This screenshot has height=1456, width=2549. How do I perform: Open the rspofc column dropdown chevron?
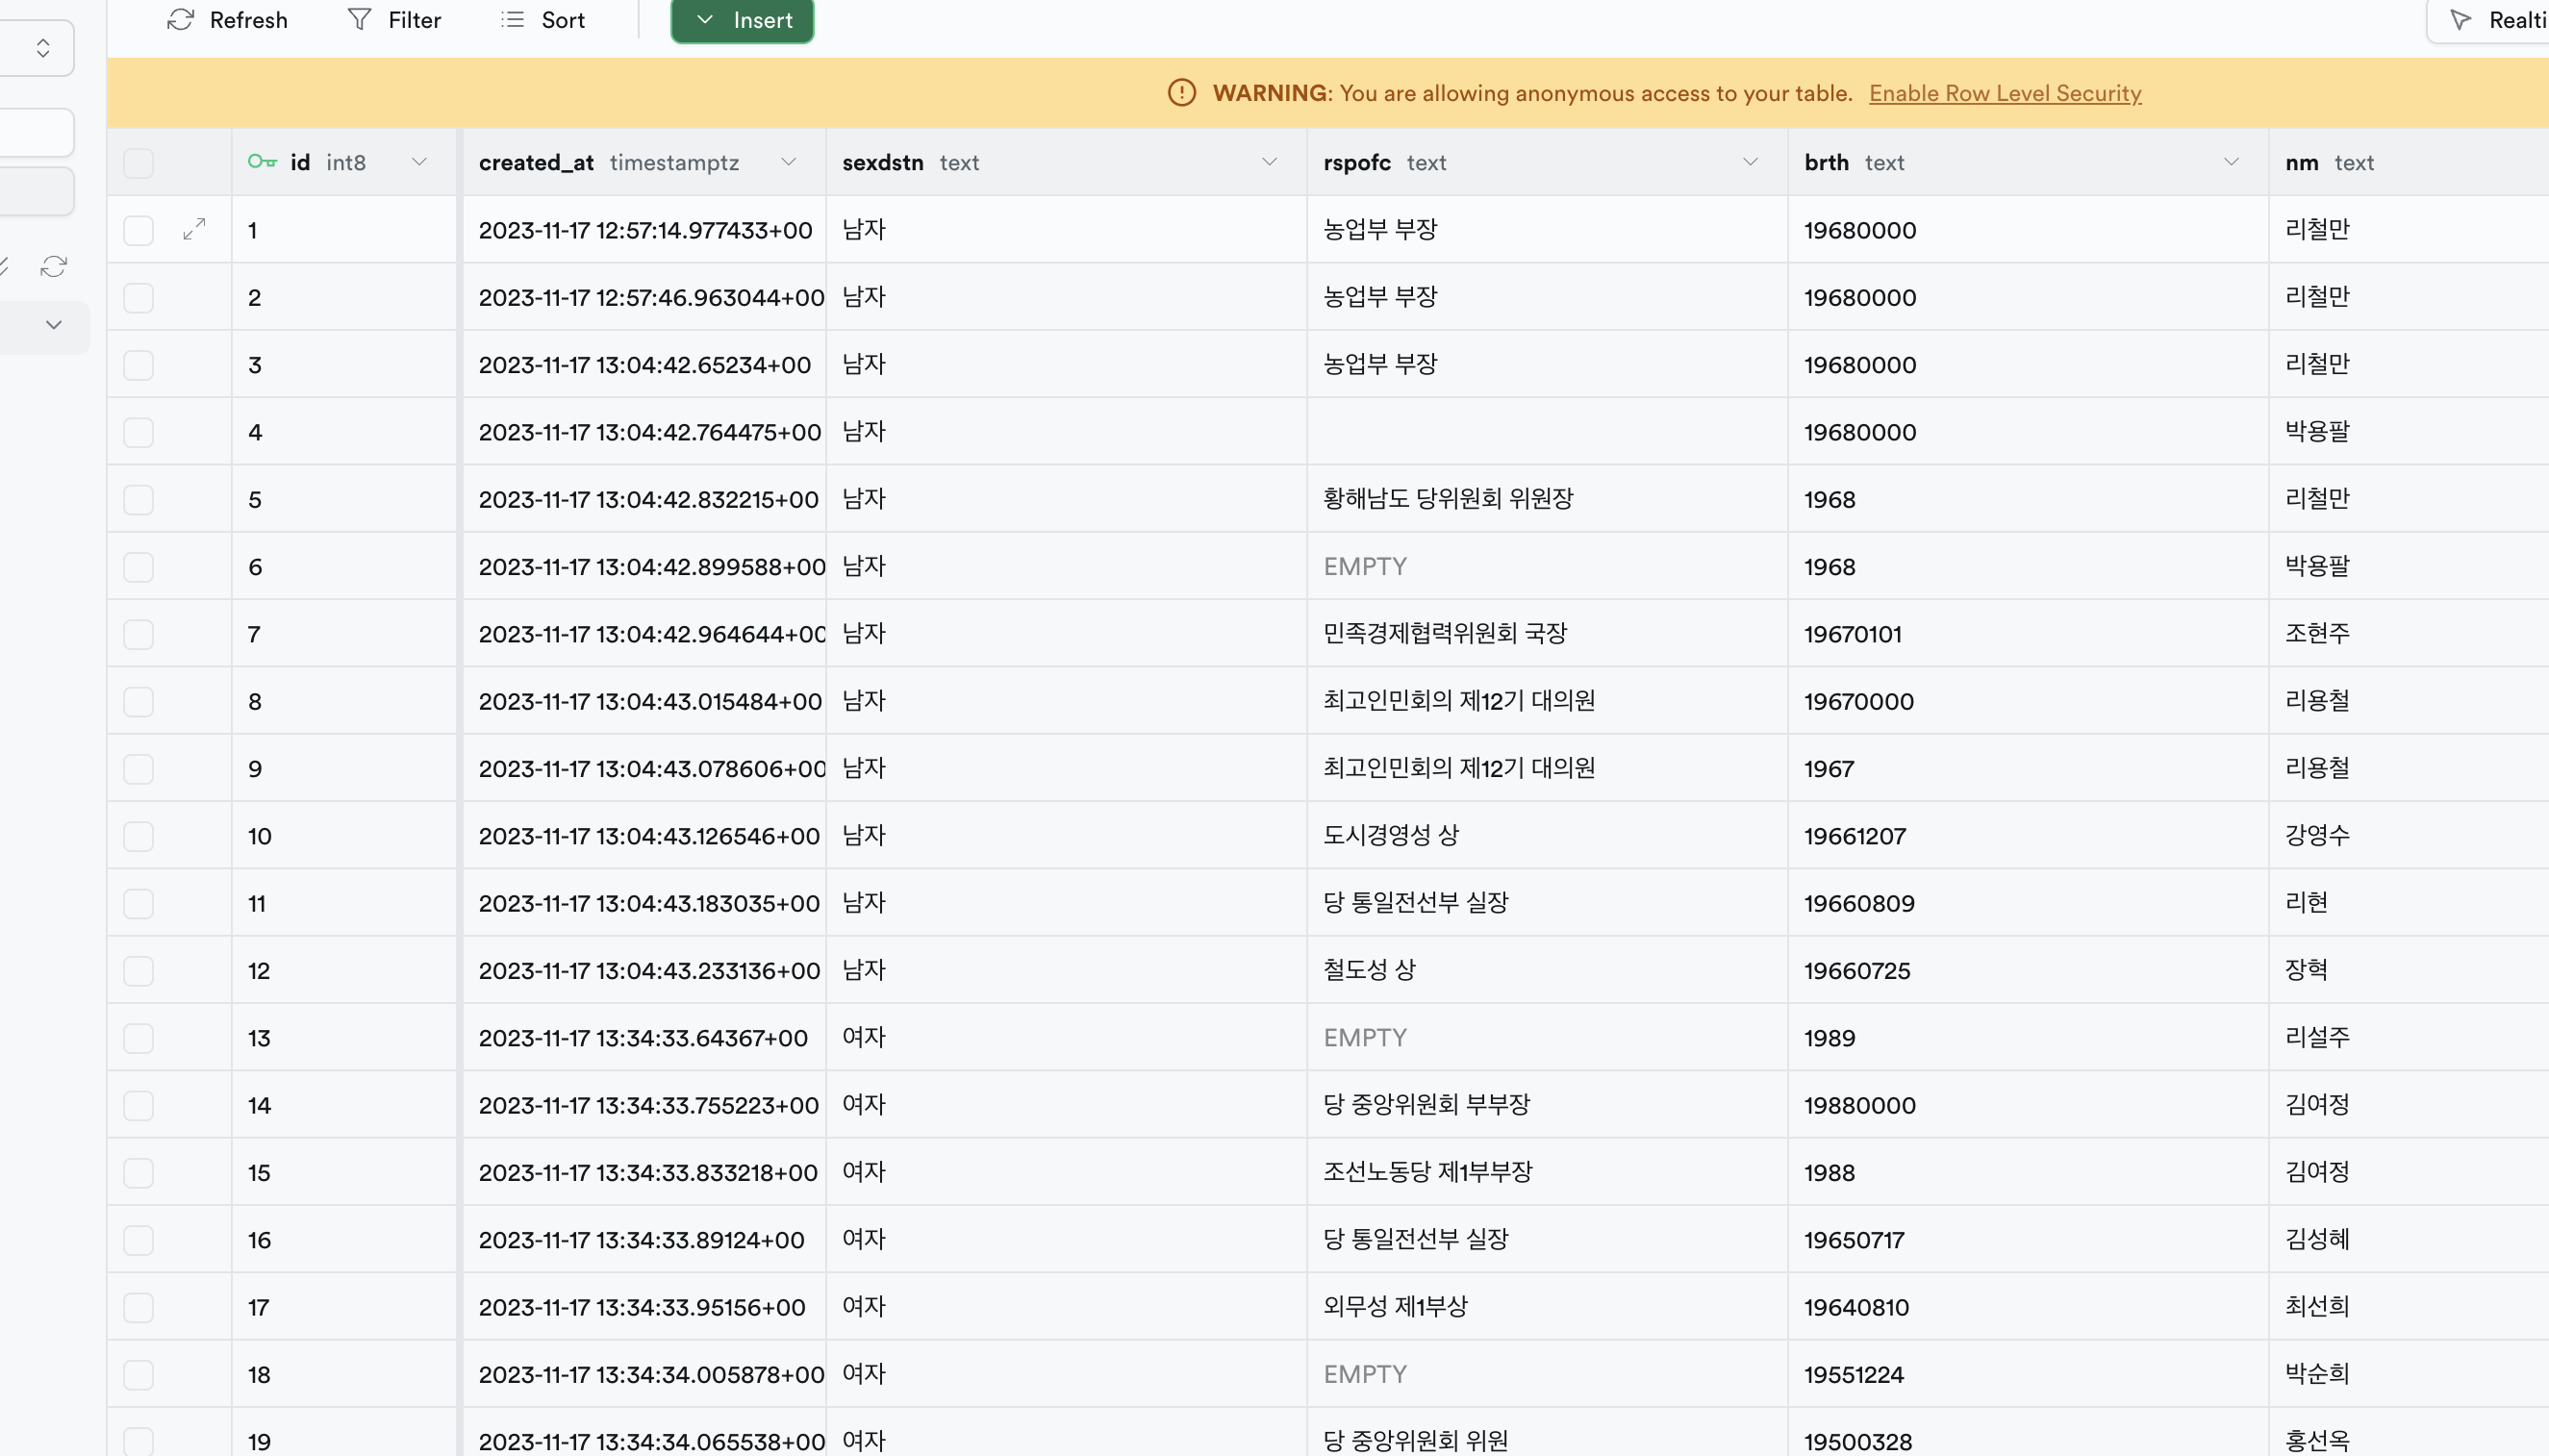pyautogui.click(x=1750, y=162)
